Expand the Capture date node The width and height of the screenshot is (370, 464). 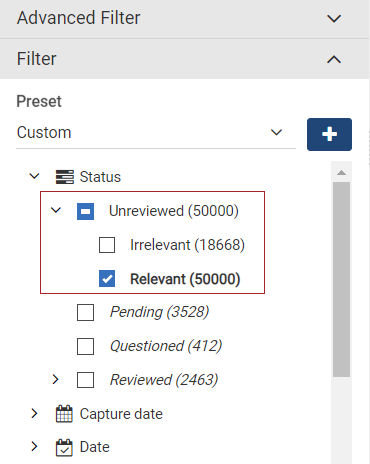click(34, 413)
